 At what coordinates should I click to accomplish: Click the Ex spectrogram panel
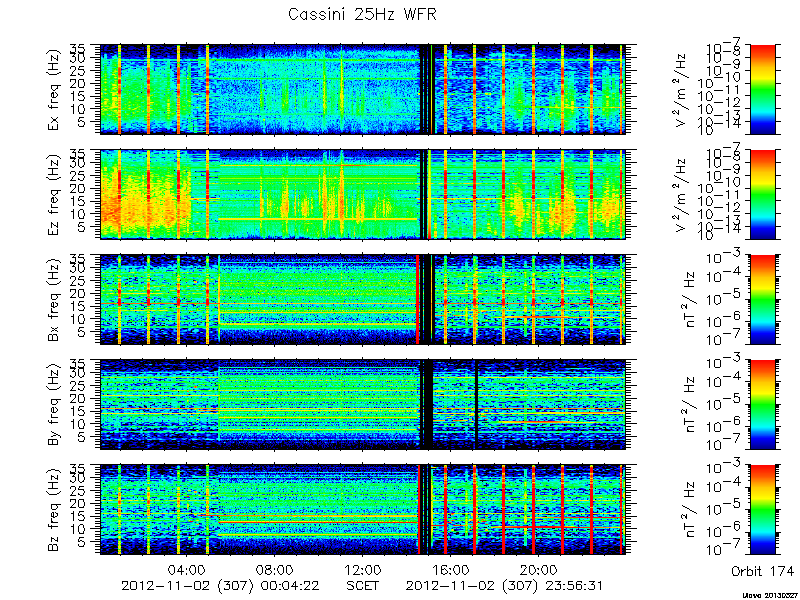(362, 89)
